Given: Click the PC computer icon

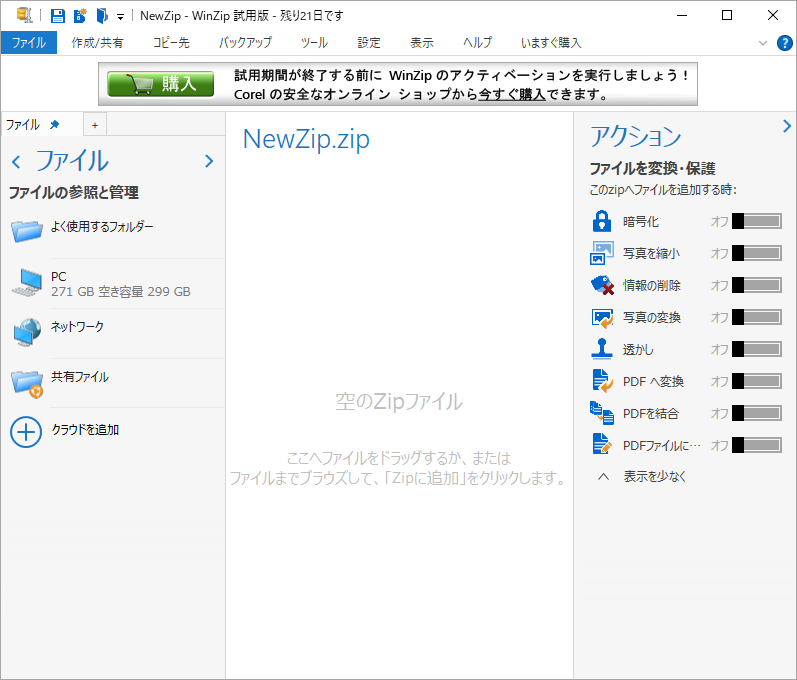Looking at the screenshot, I should [x=27, y=283].
